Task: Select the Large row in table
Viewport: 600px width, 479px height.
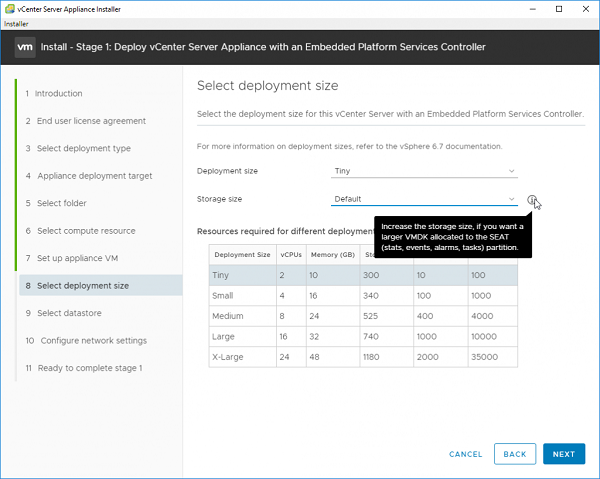Action: coord(363,337)
